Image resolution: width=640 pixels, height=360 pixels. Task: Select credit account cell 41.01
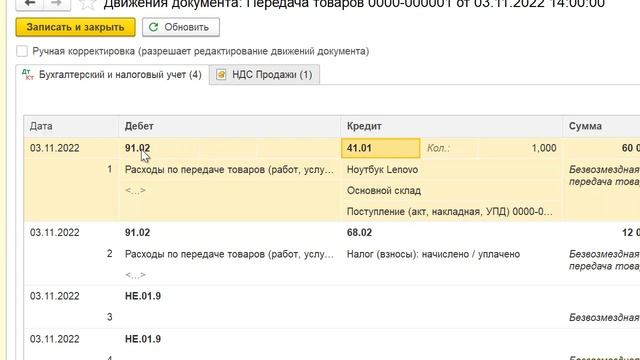click(x=380, y=148)
